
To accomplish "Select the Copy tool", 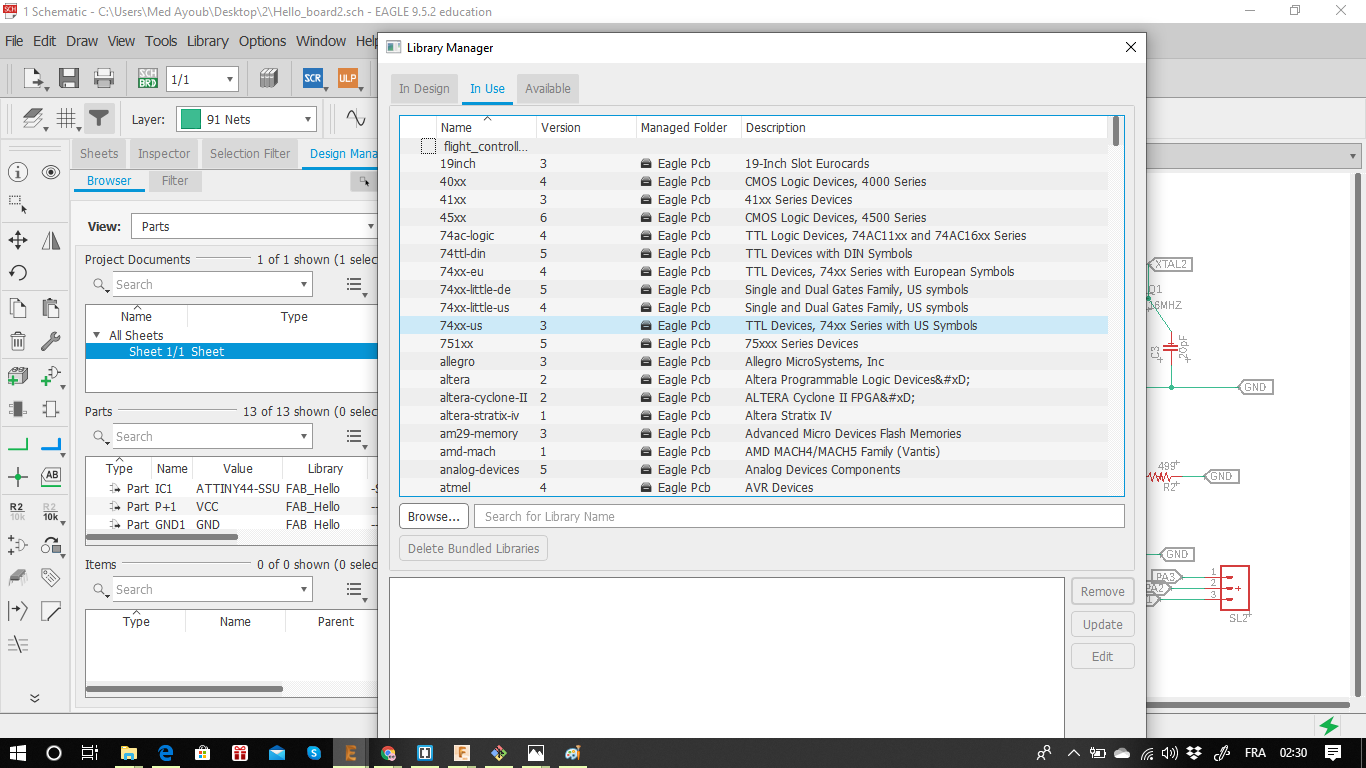I will tap(17, 308).
